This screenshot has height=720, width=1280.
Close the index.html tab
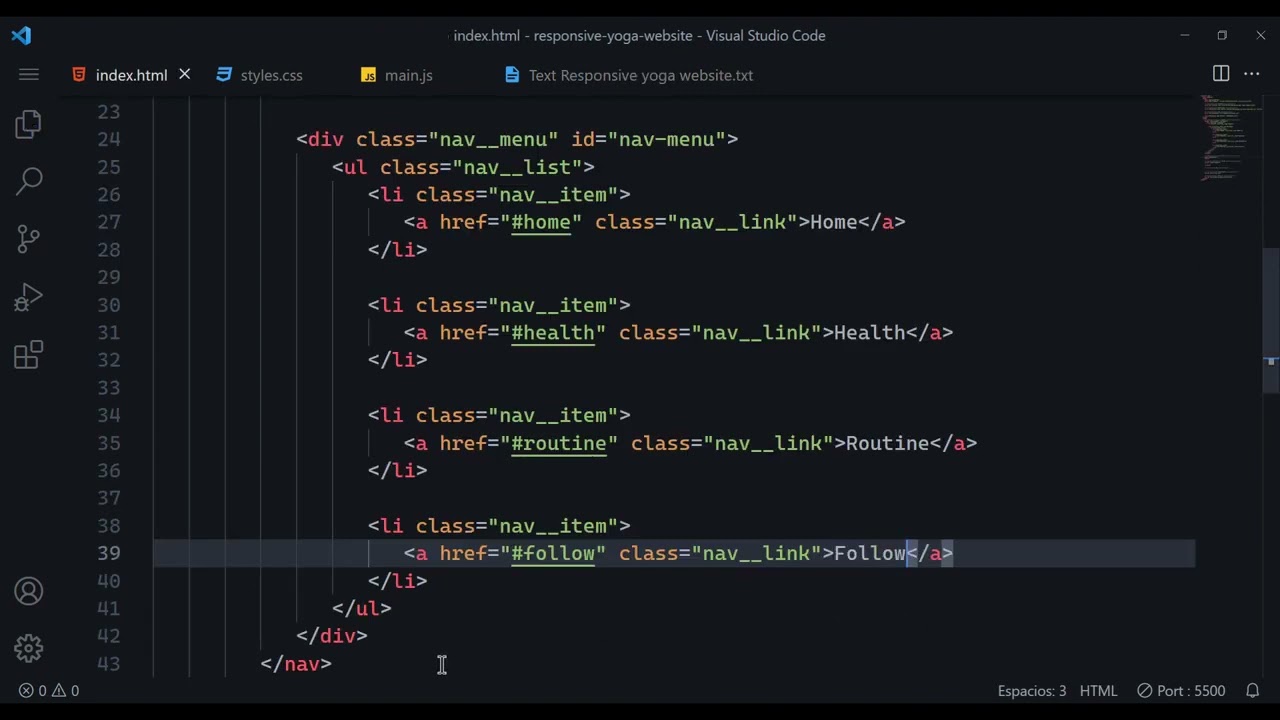(184, 74)
